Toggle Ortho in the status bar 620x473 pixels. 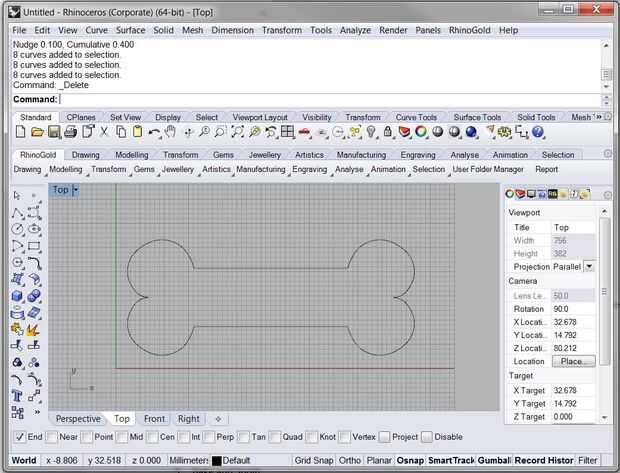click(x=350, y=460)
